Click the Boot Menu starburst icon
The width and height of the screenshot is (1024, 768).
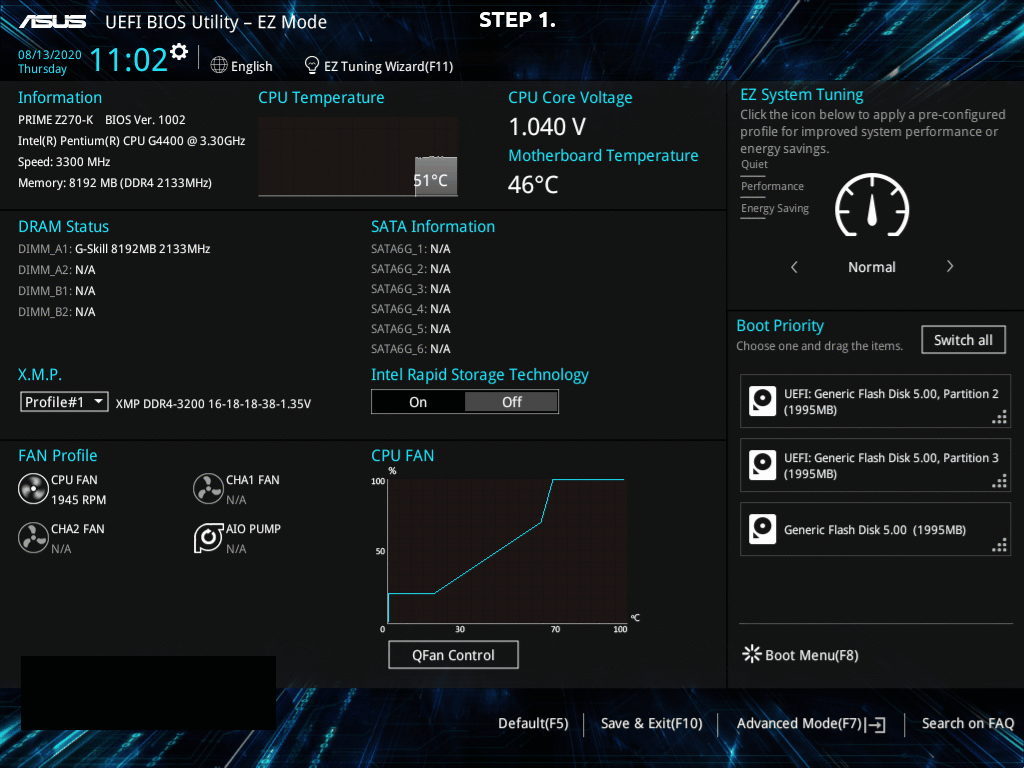752,654
